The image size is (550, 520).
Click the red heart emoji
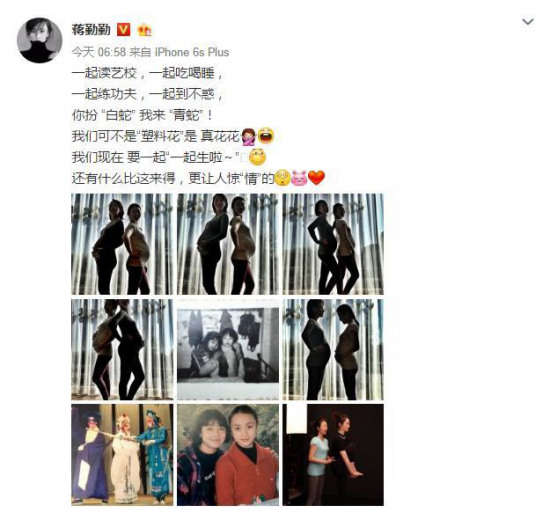(x=316, y=178)
